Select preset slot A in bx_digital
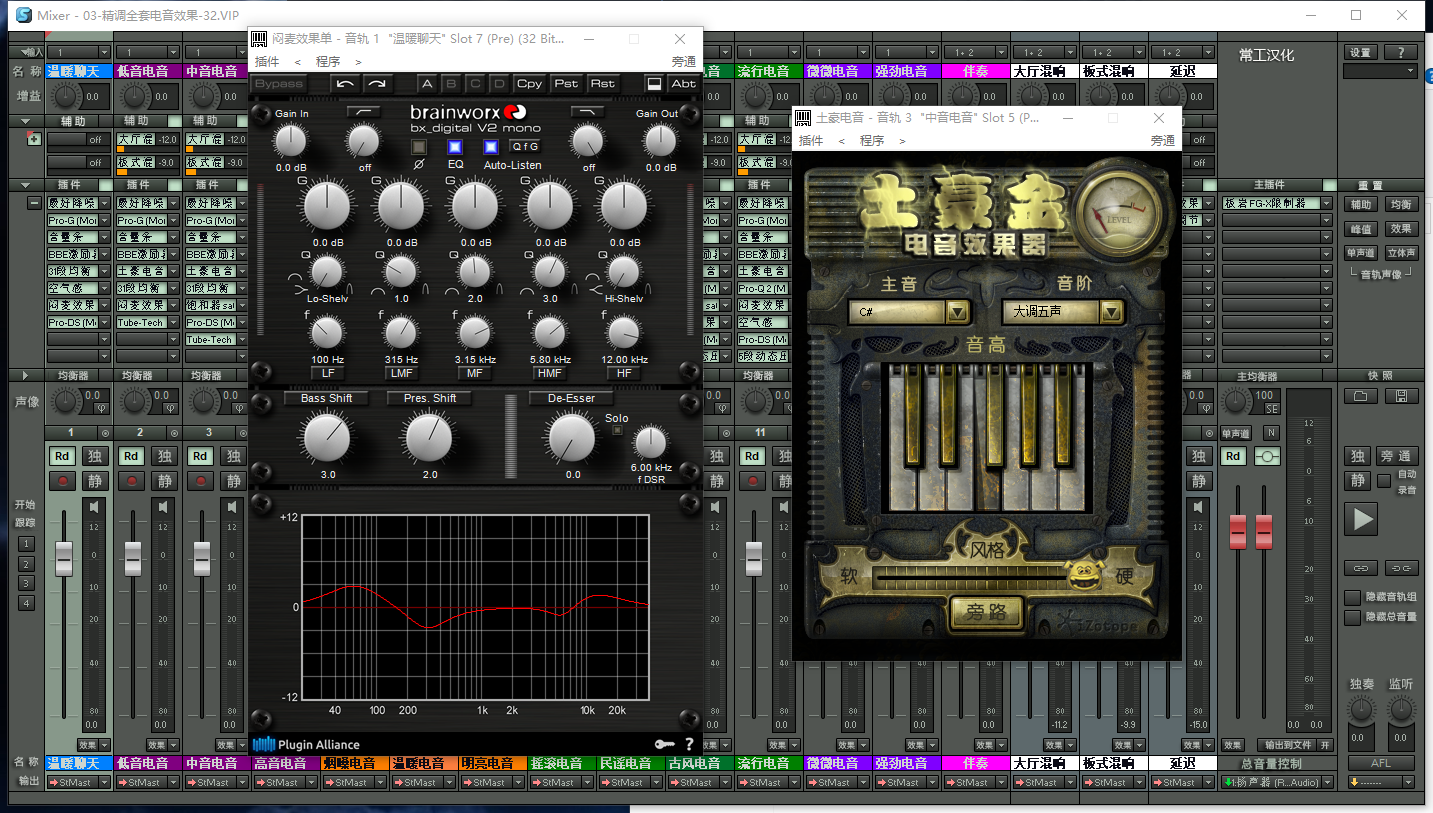The height and width of the screenshot is (813, 1433). pyautogui.click(x=427, y=84)
